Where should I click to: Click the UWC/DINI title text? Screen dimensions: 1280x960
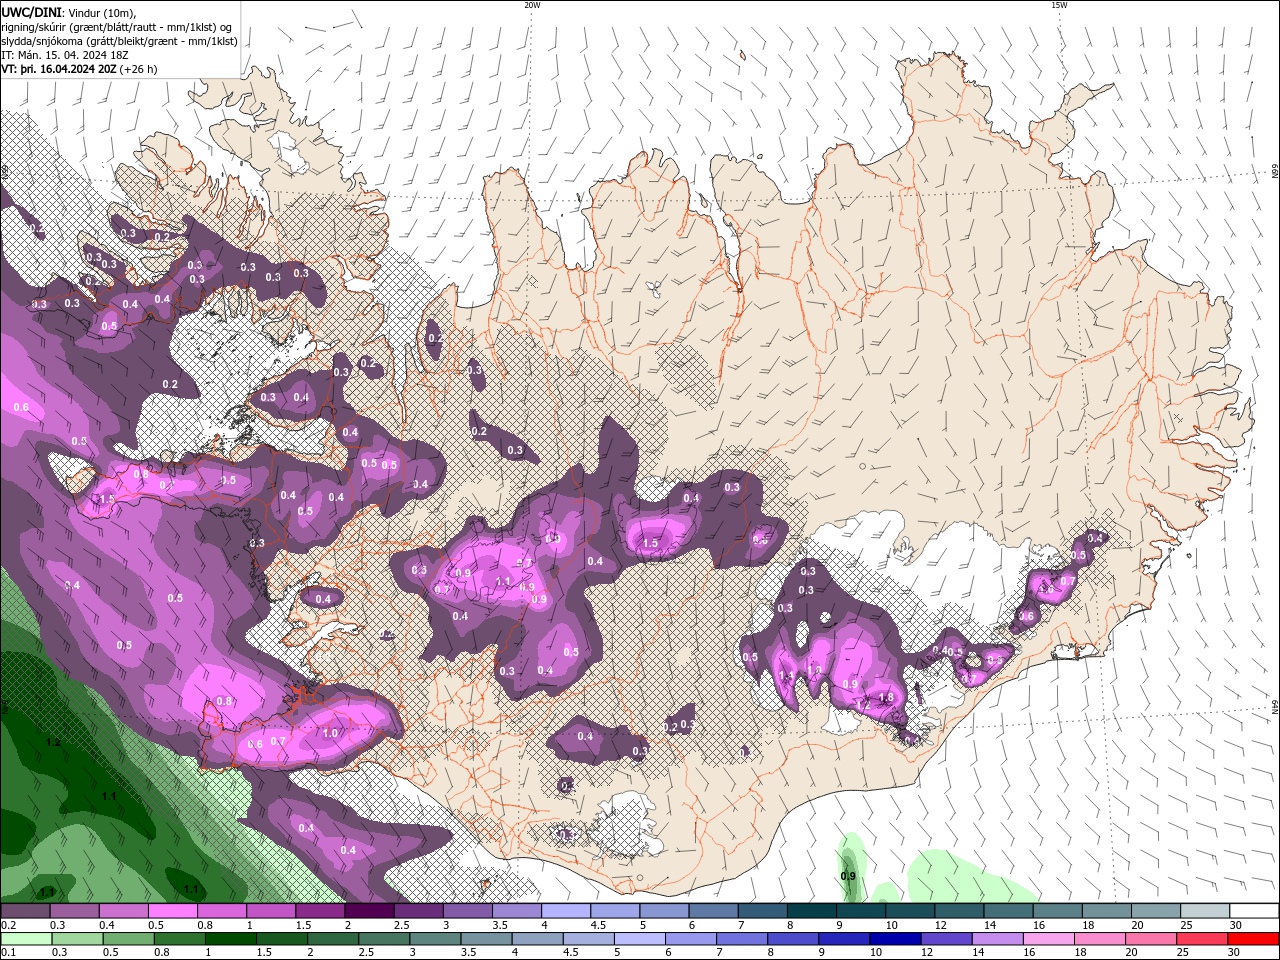pos(30,11)
